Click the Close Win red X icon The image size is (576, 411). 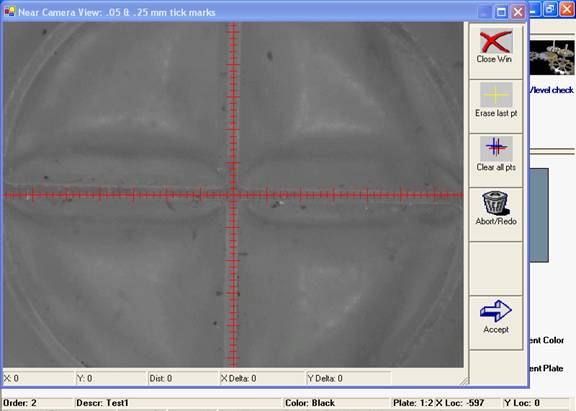(x=496, y=42)
